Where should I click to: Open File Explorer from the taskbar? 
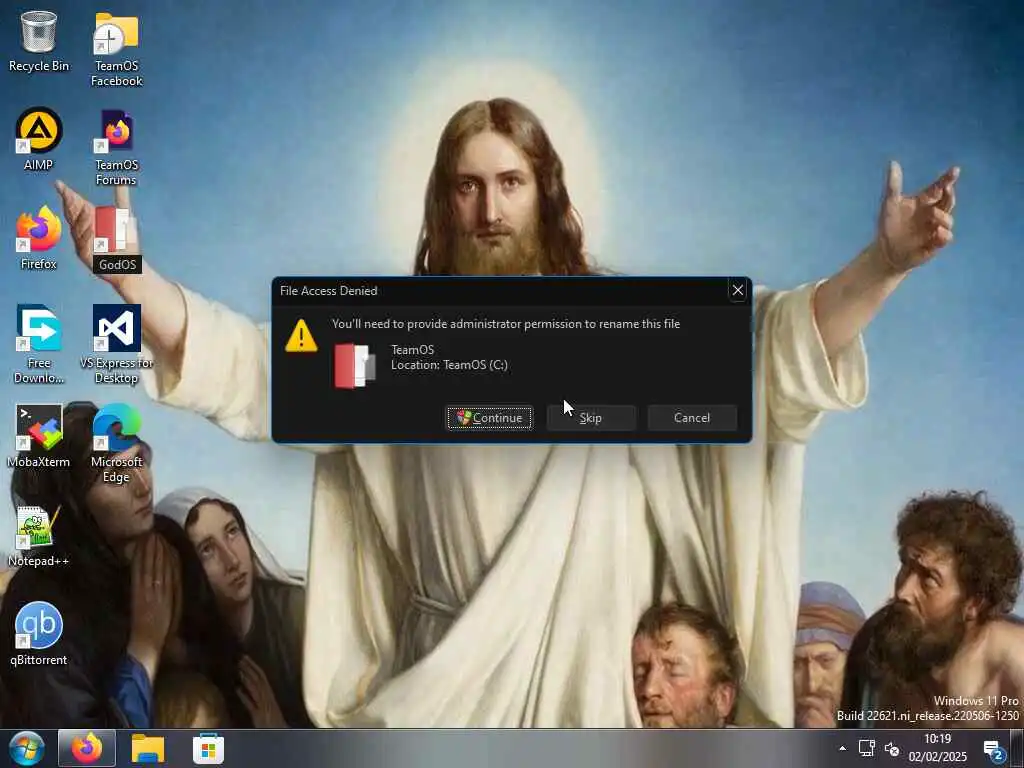click(x=148, y=748)
